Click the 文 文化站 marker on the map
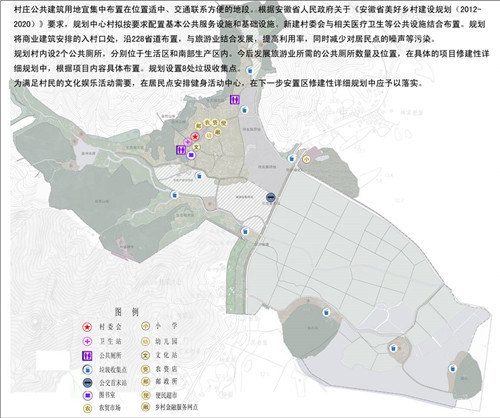This screenshot has width=500, height=418. (196, 147)
